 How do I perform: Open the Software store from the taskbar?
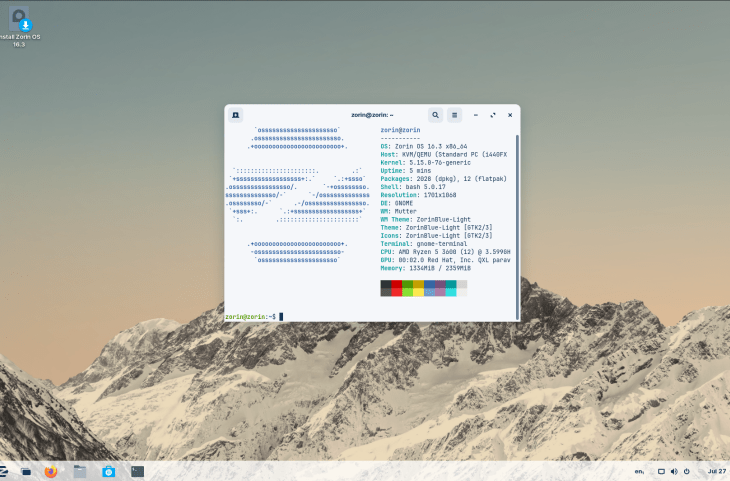point(108,471)
